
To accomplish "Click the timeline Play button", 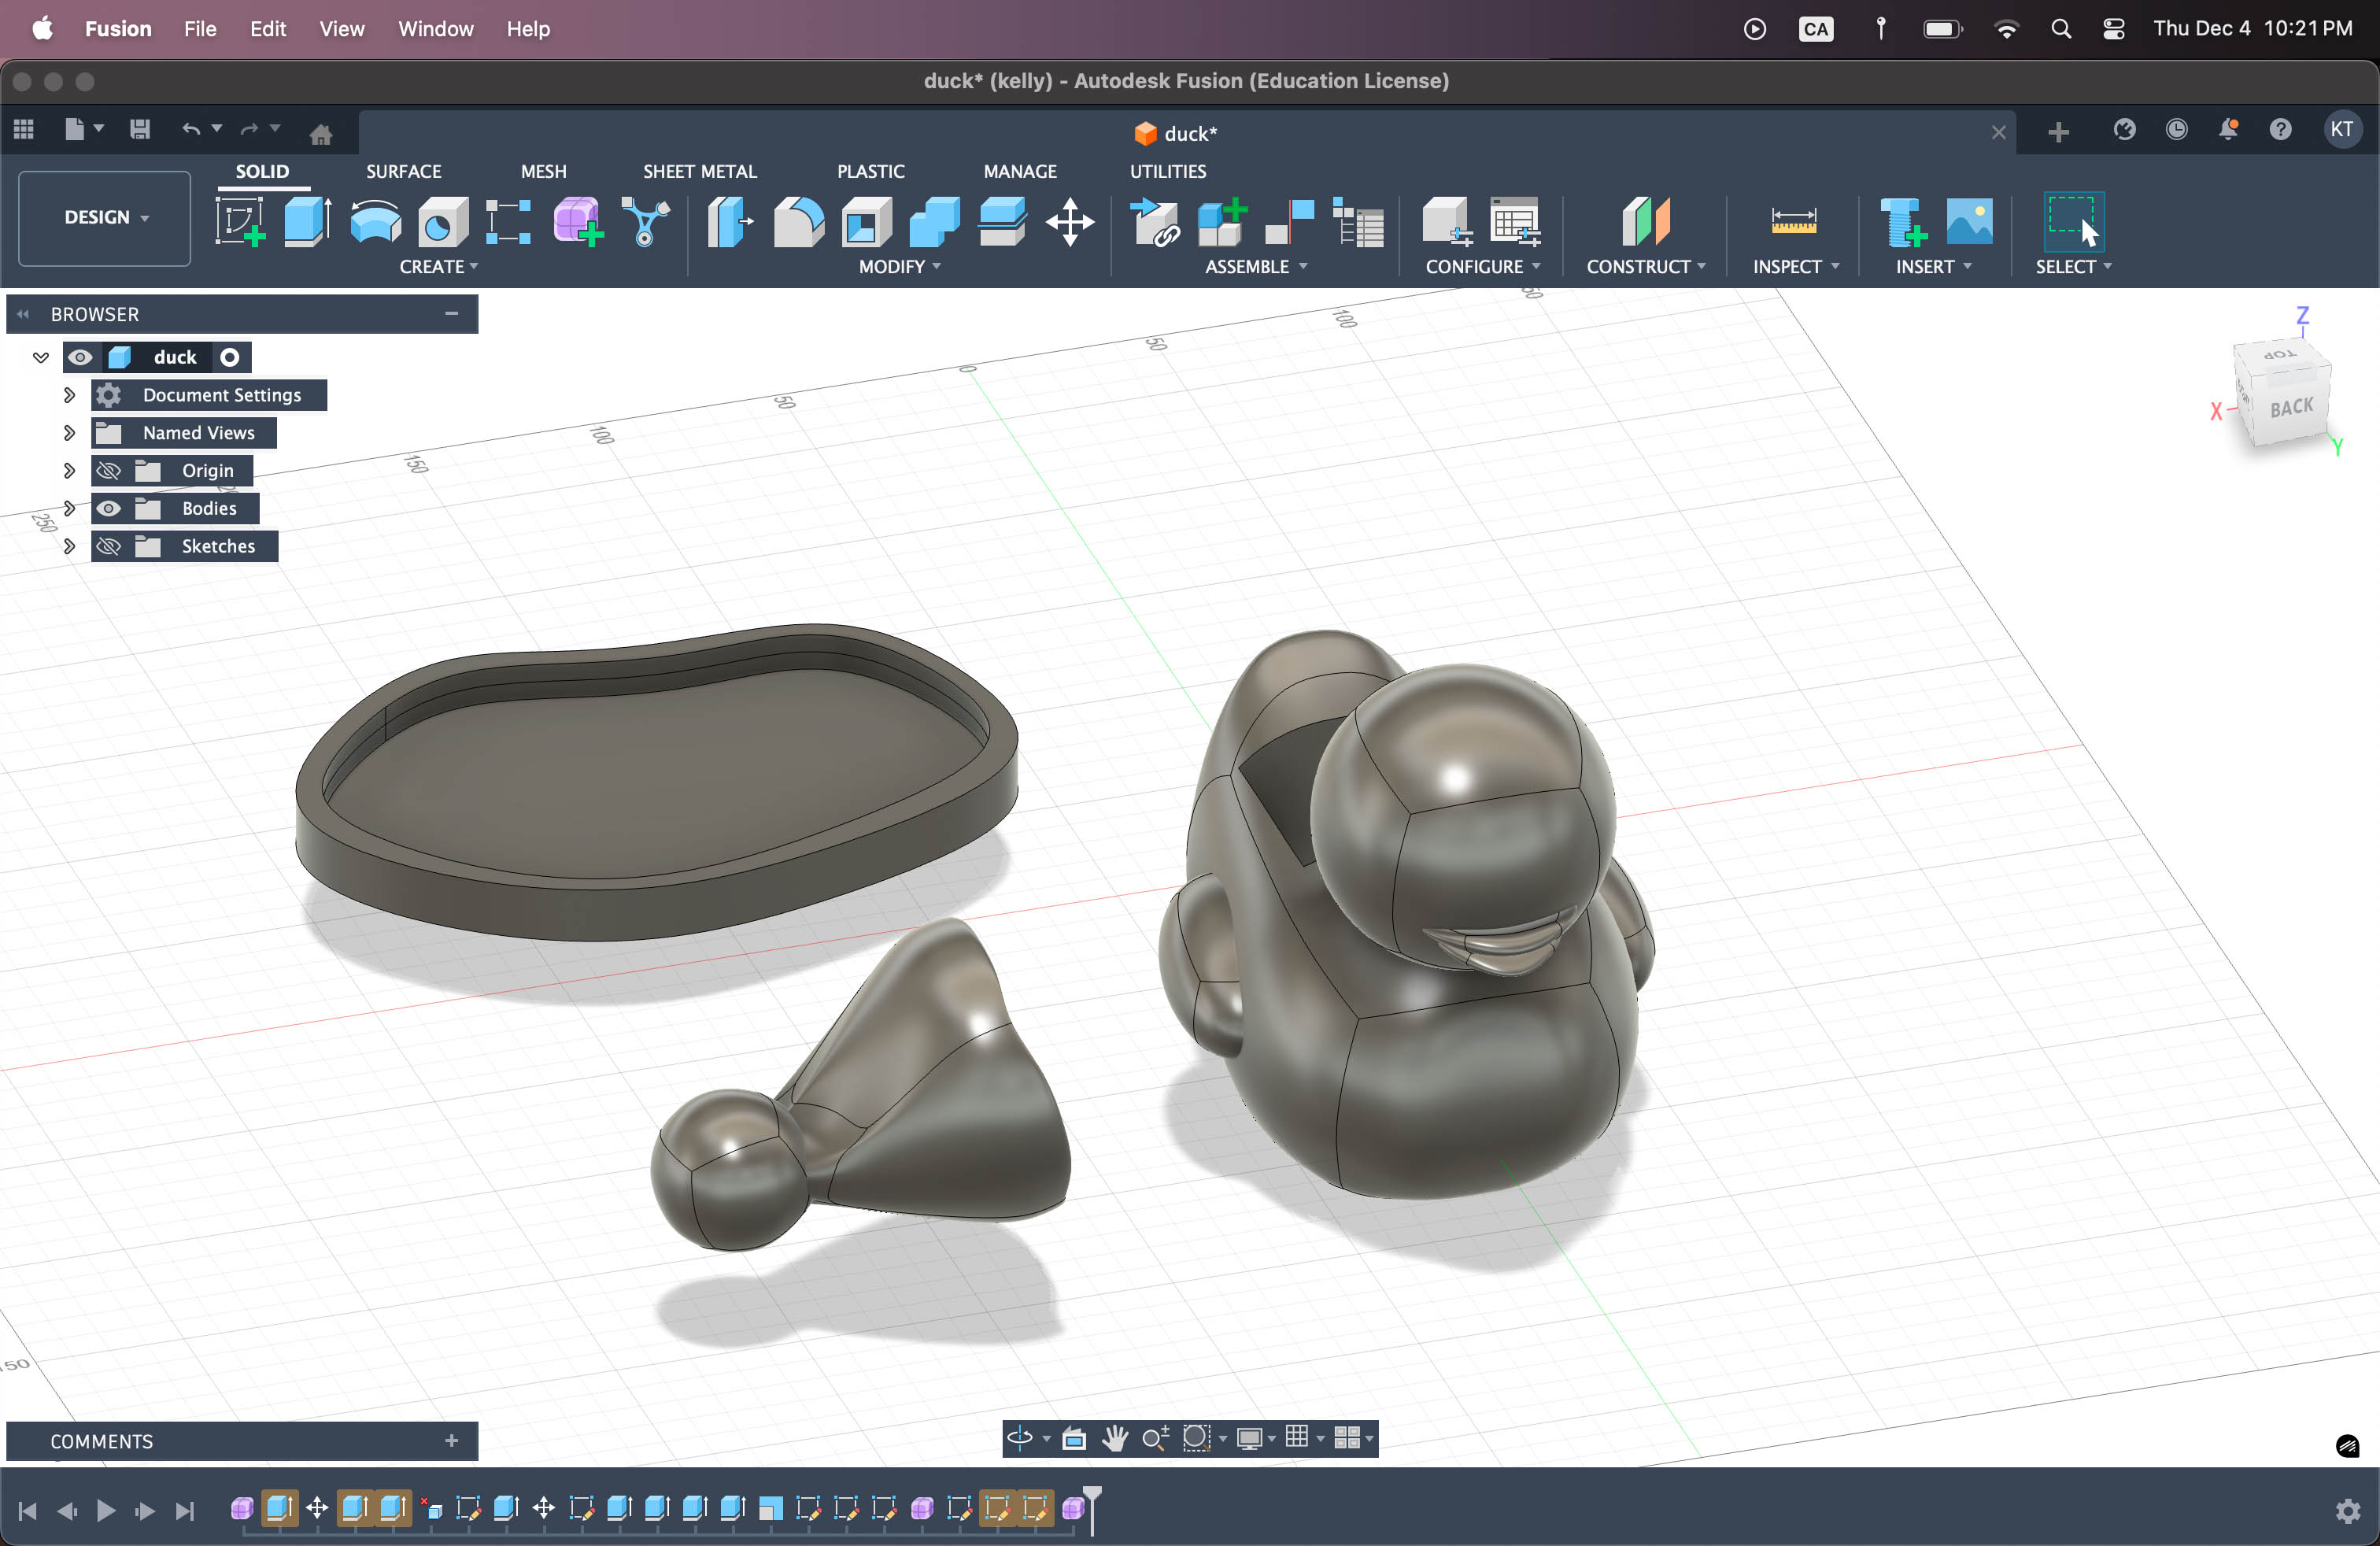I will pyautogui.click(x=106, y=1510).
